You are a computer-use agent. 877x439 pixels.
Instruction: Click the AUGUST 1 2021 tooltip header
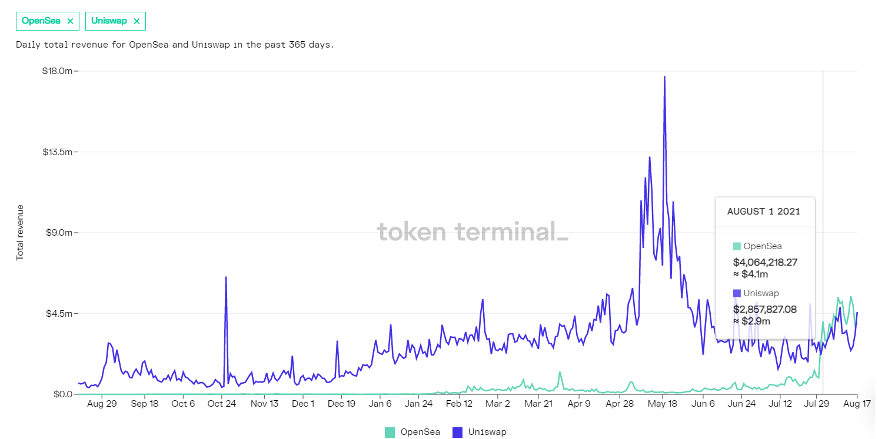pyautogui.click(x=765, y=213)
